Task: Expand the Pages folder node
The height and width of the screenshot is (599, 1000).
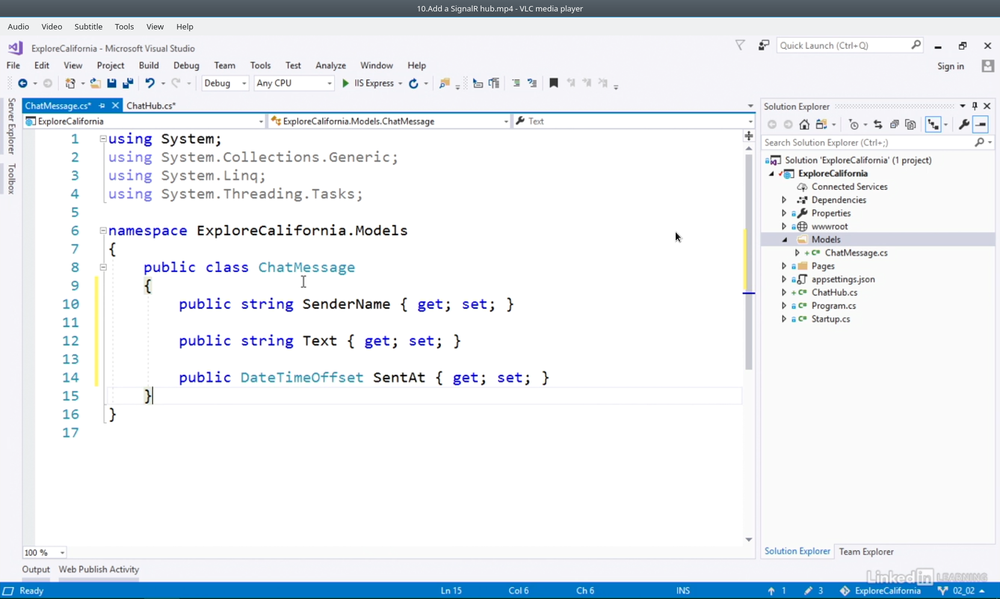Action: [x=784, y=266]
